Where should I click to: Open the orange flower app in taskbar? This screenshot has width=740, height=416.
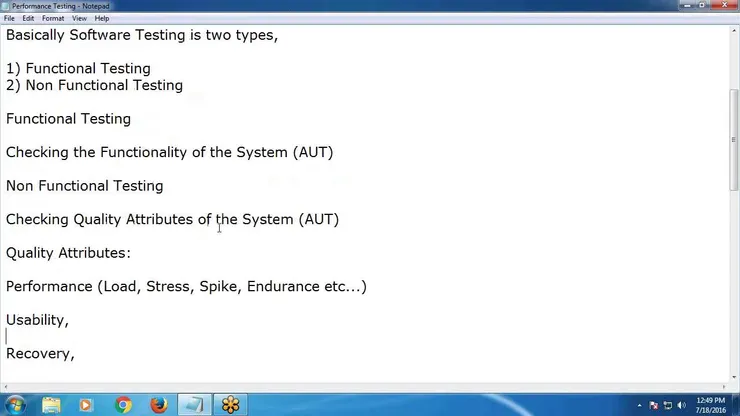click(230, 405)
